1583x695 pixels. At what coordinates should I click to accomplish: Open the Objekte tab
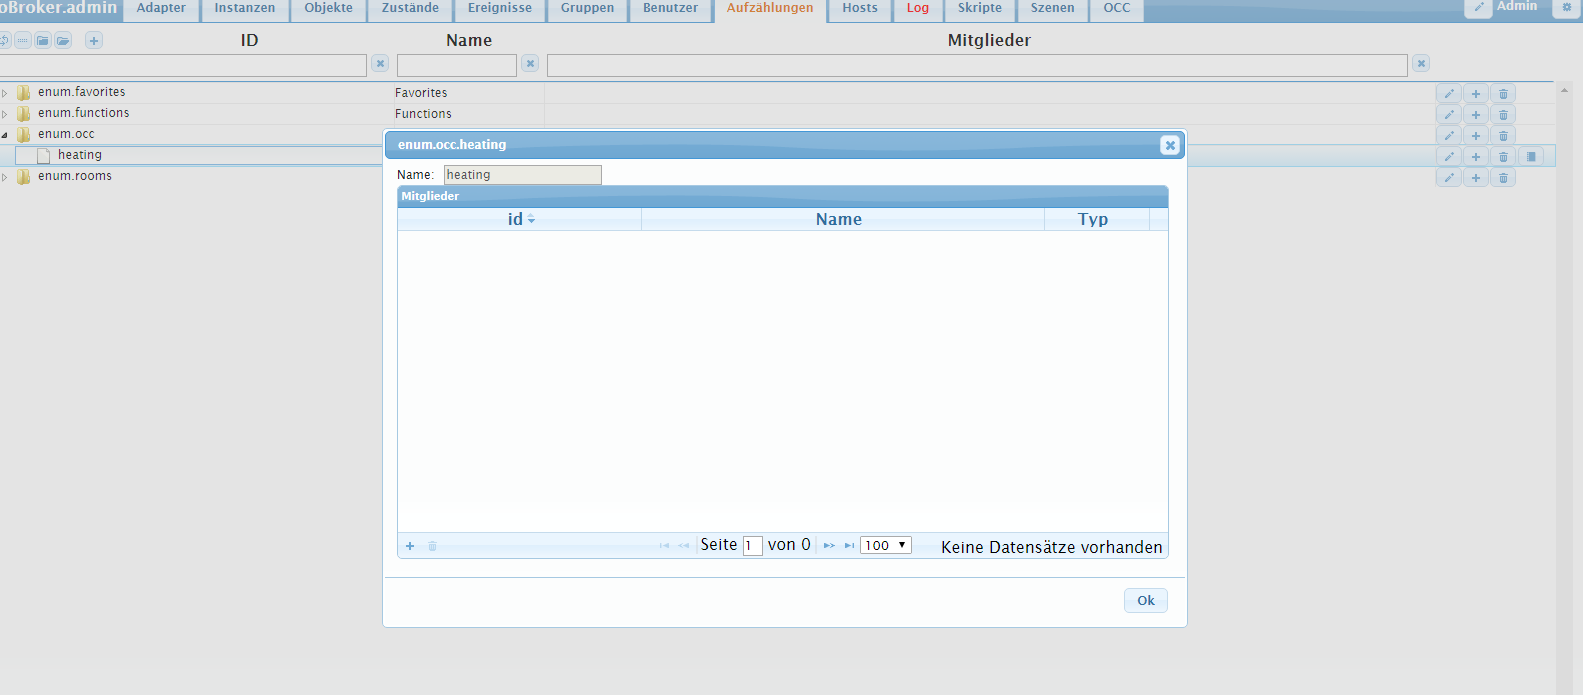tap(329, 9)
